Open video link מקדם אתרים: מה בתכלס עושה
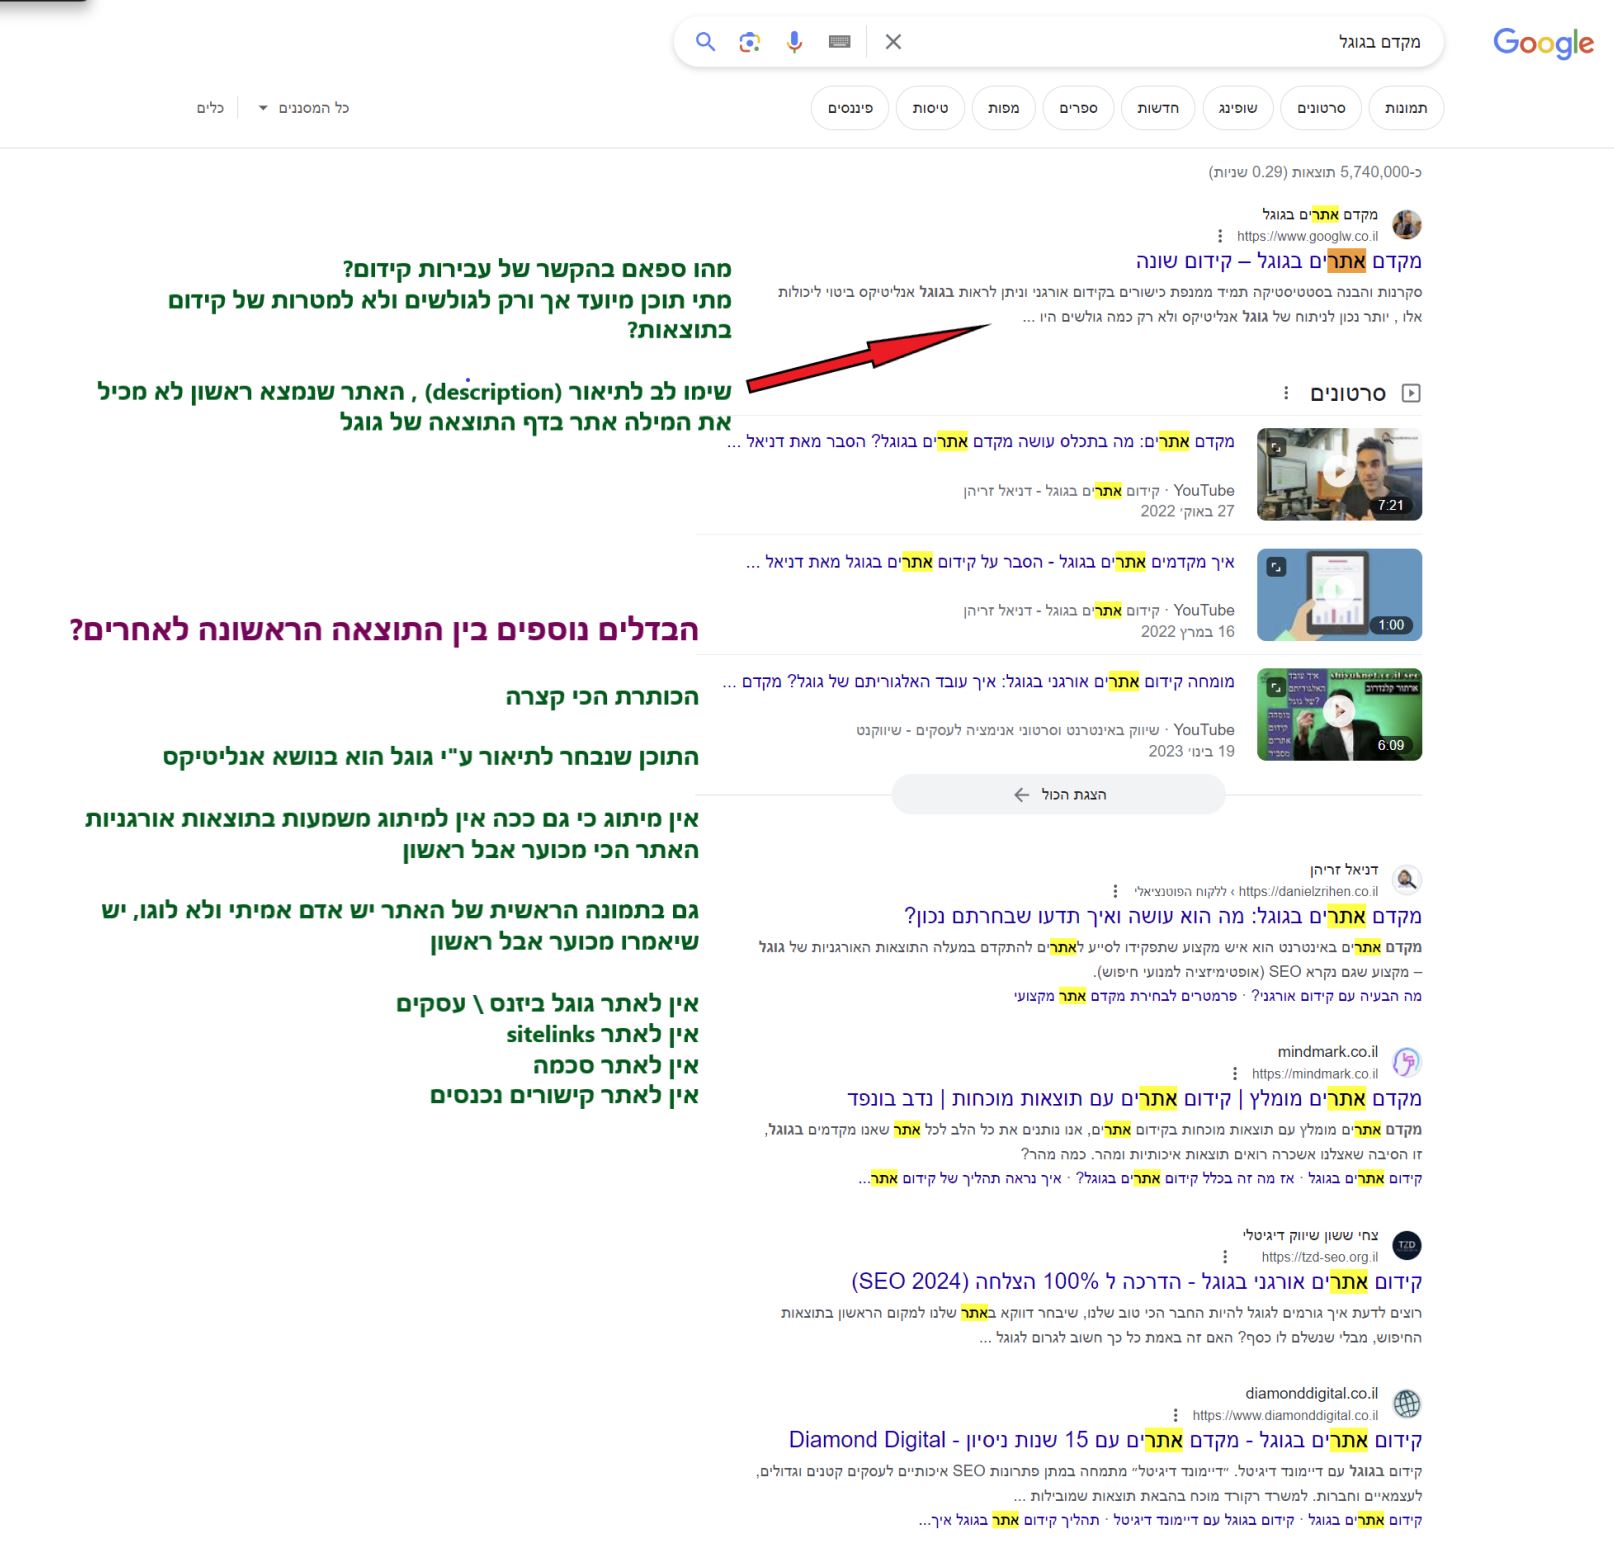This screenshot has height=1556, width=1614. [981, 442]
